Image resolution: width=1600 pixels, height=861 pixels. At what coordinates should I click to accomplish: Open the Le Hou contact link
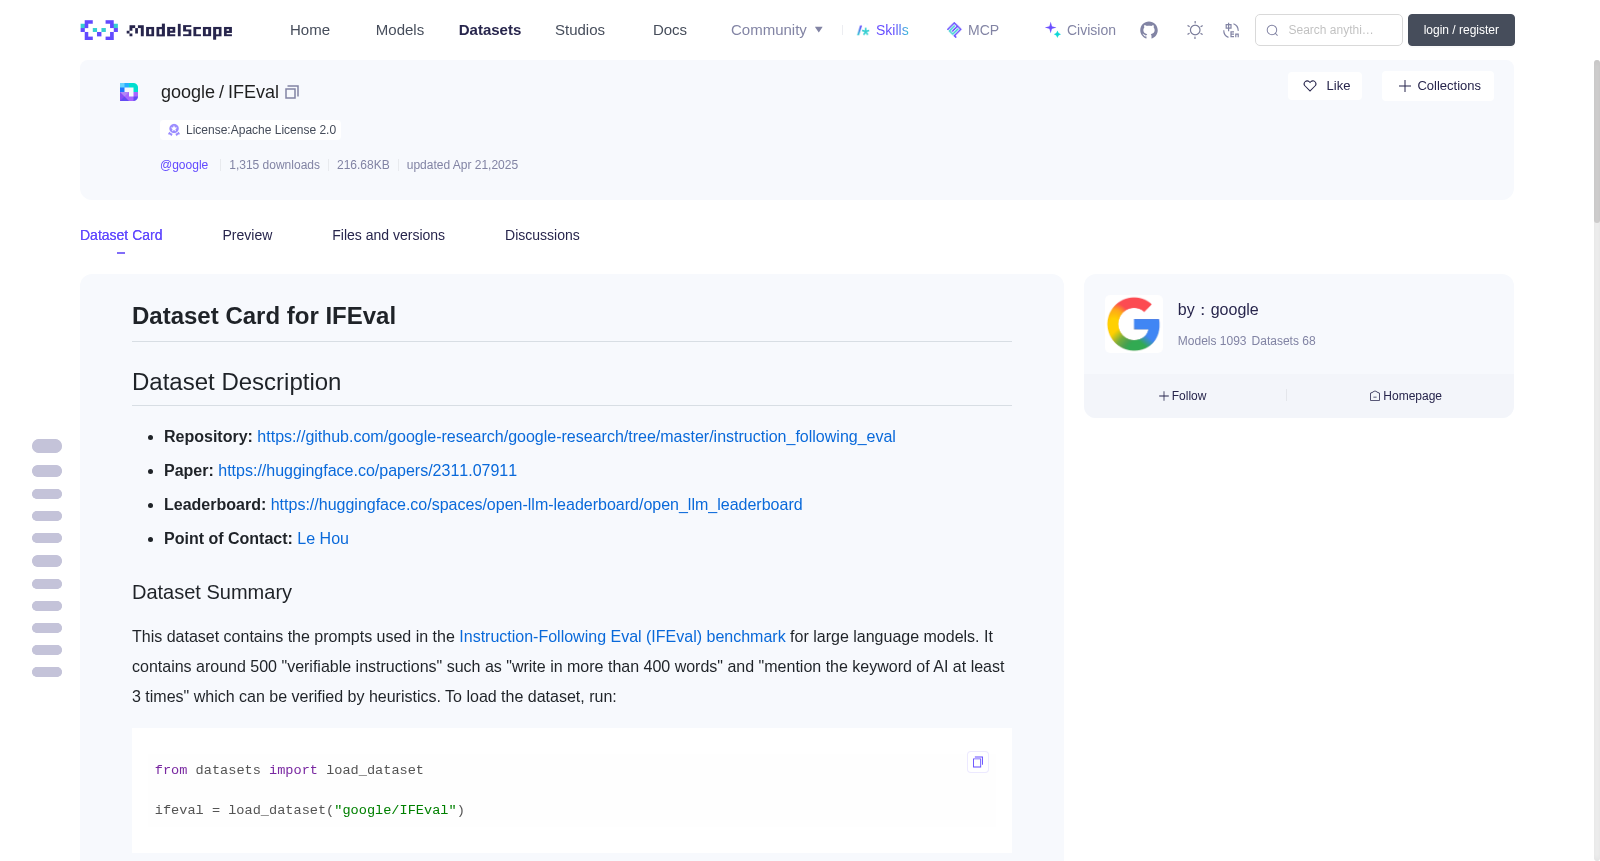coord(323,539)
